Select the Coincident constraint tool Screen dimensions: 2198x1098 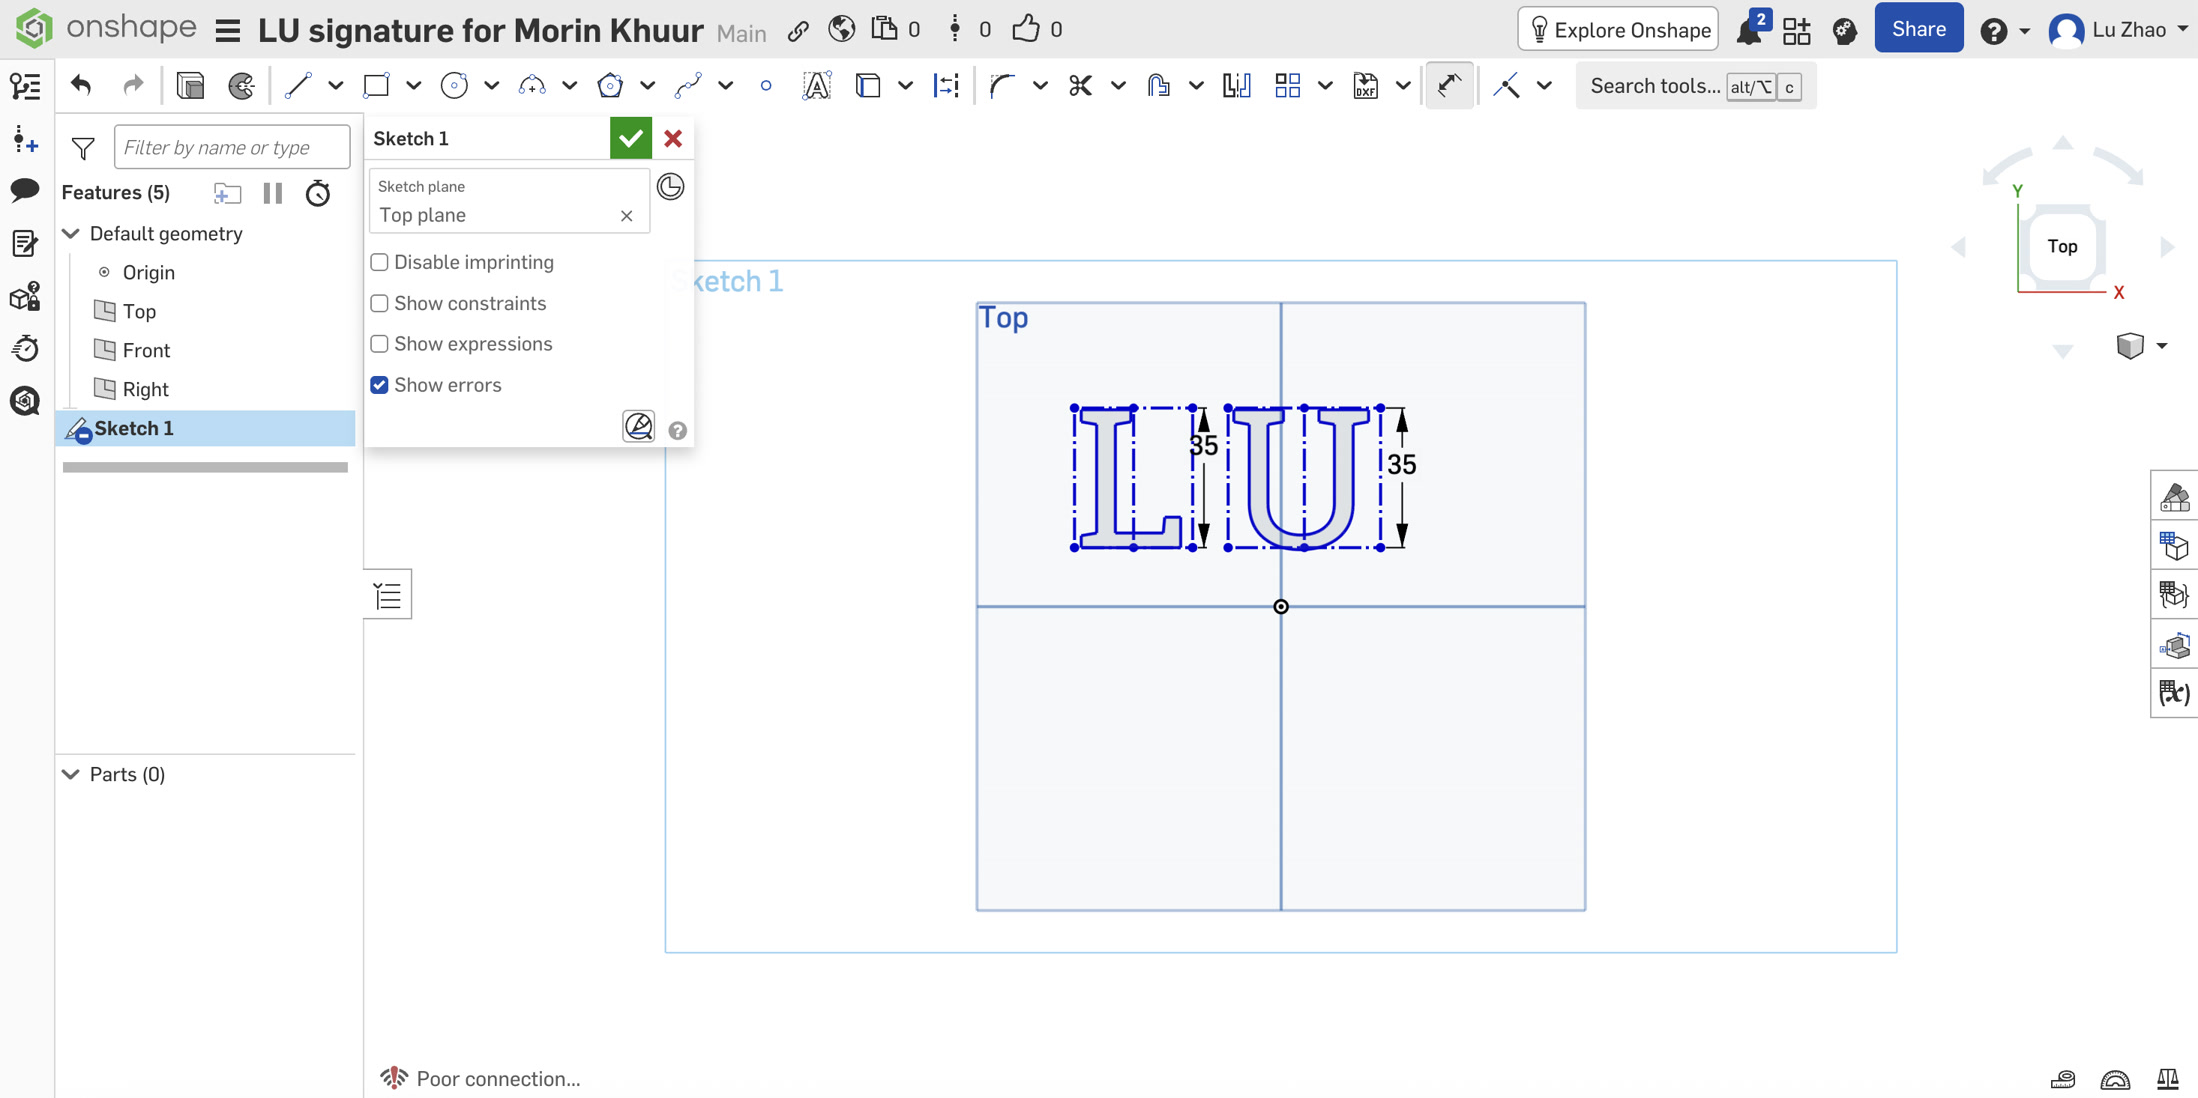click(1506, 86)
